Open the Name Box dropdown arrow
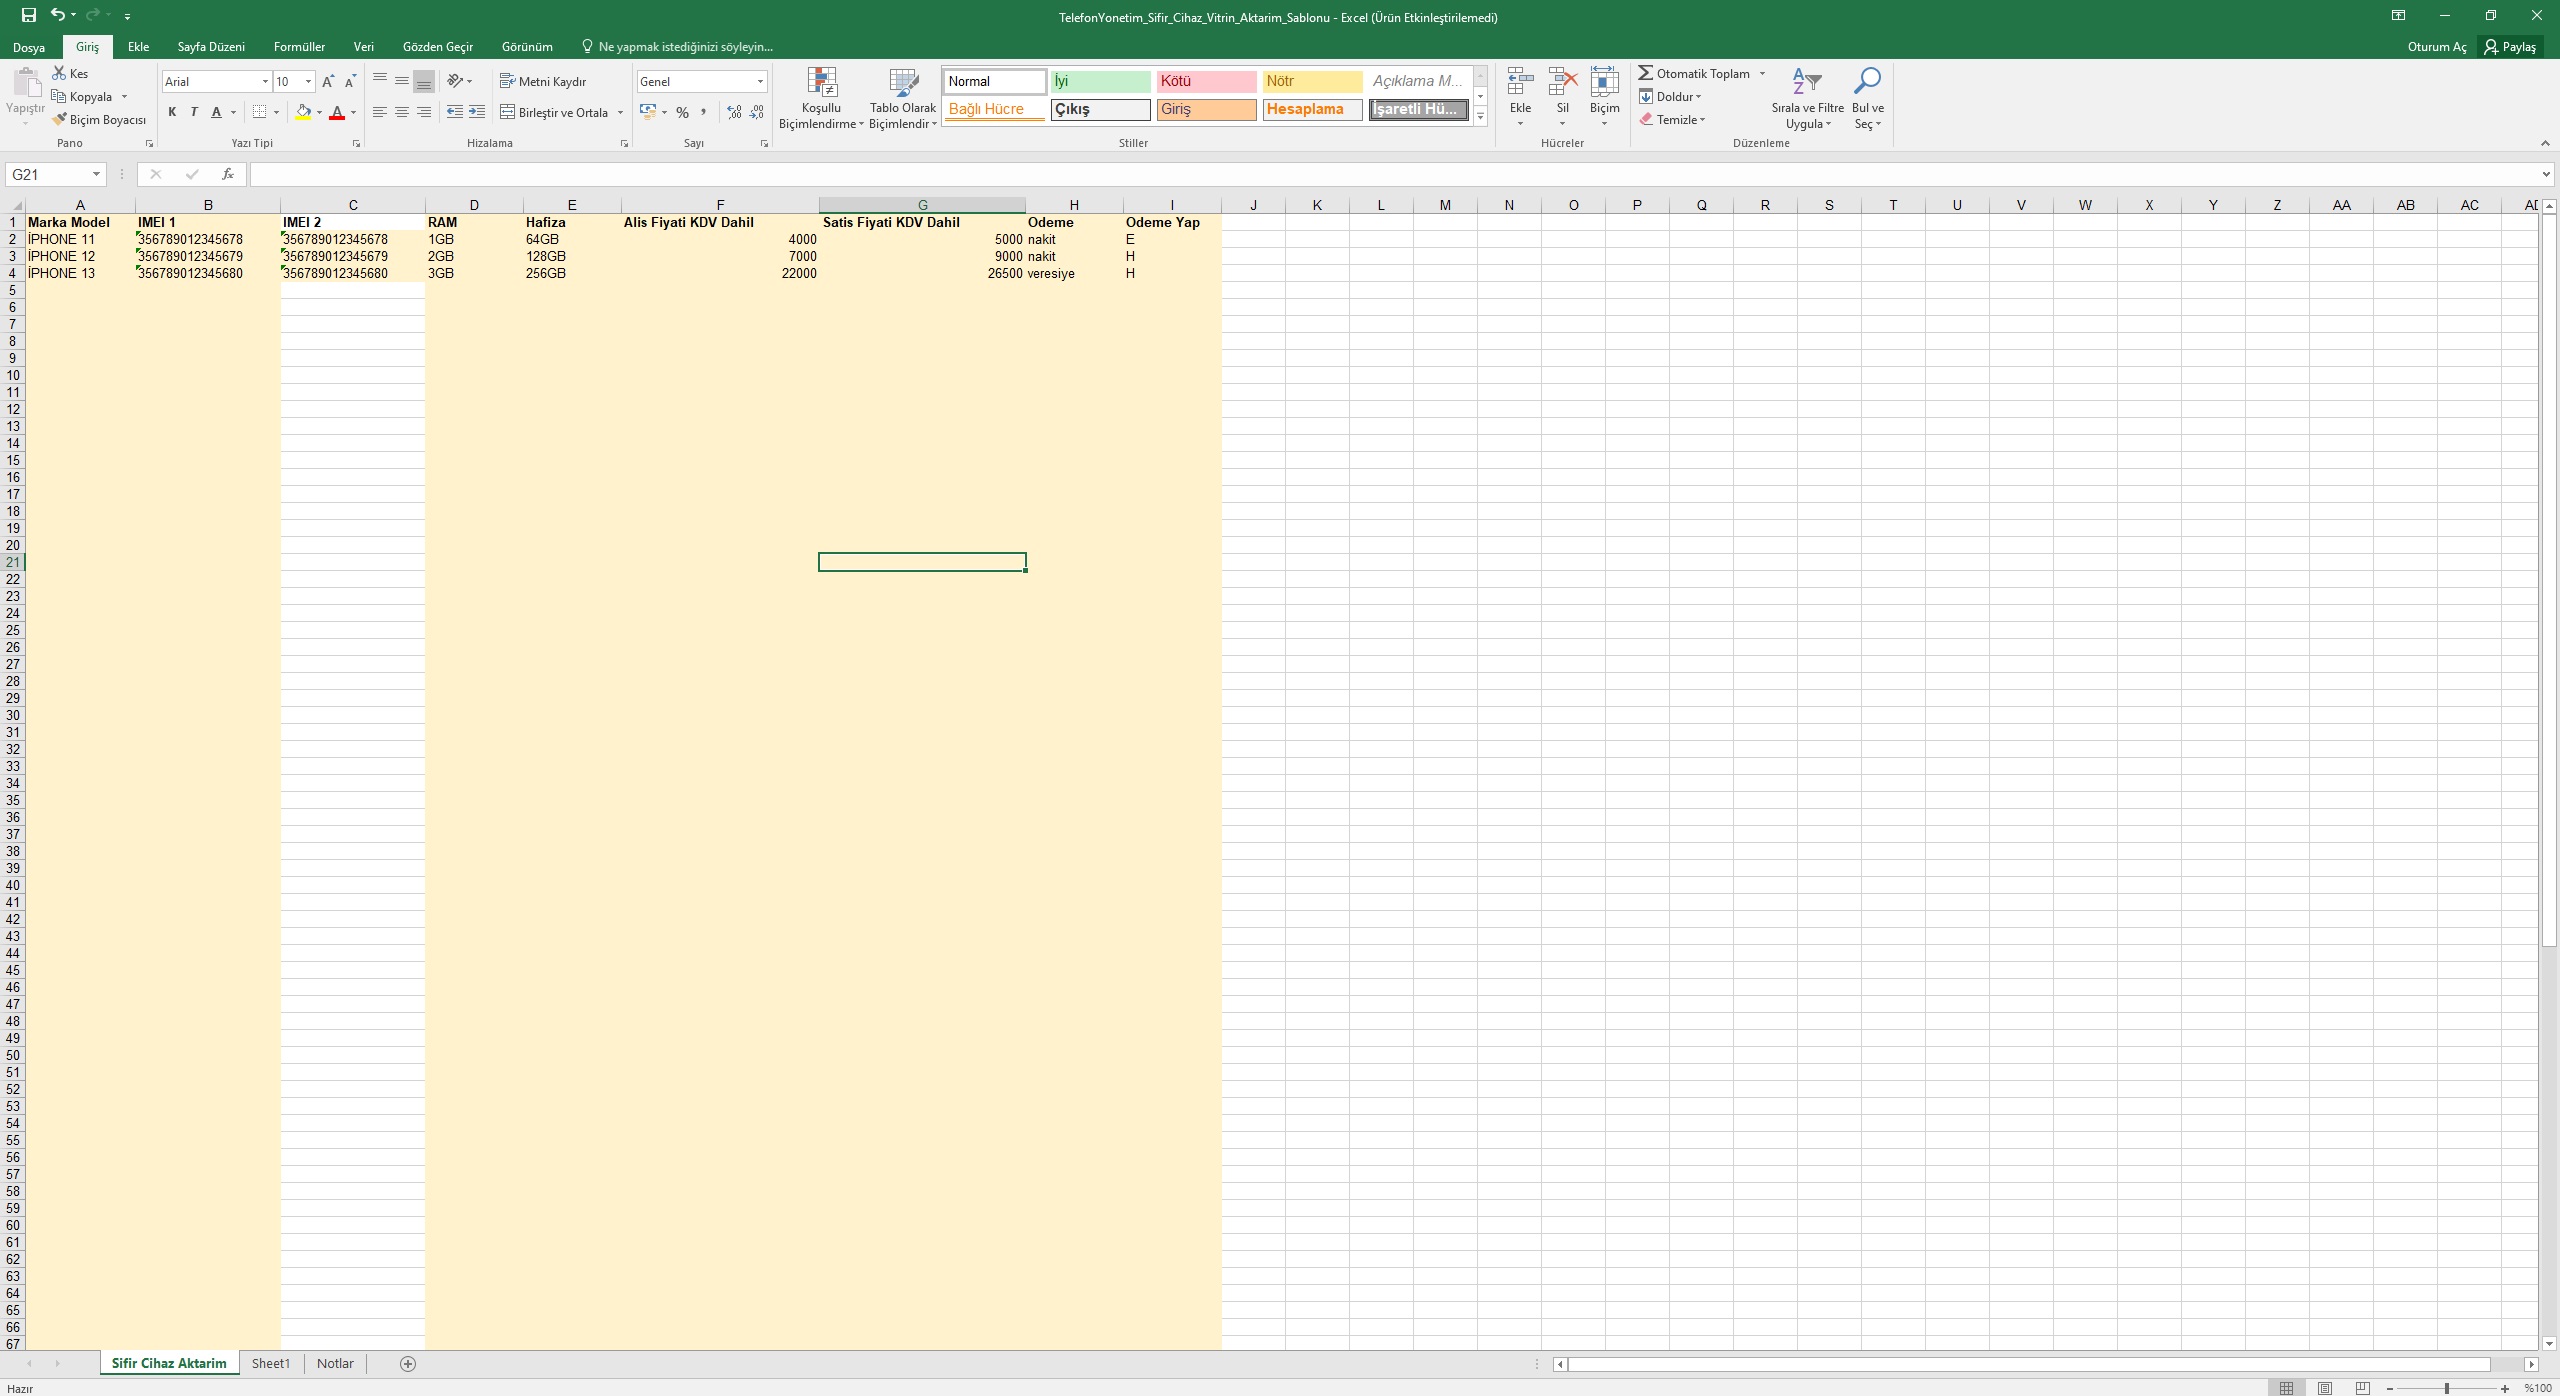 click(96, 174)
